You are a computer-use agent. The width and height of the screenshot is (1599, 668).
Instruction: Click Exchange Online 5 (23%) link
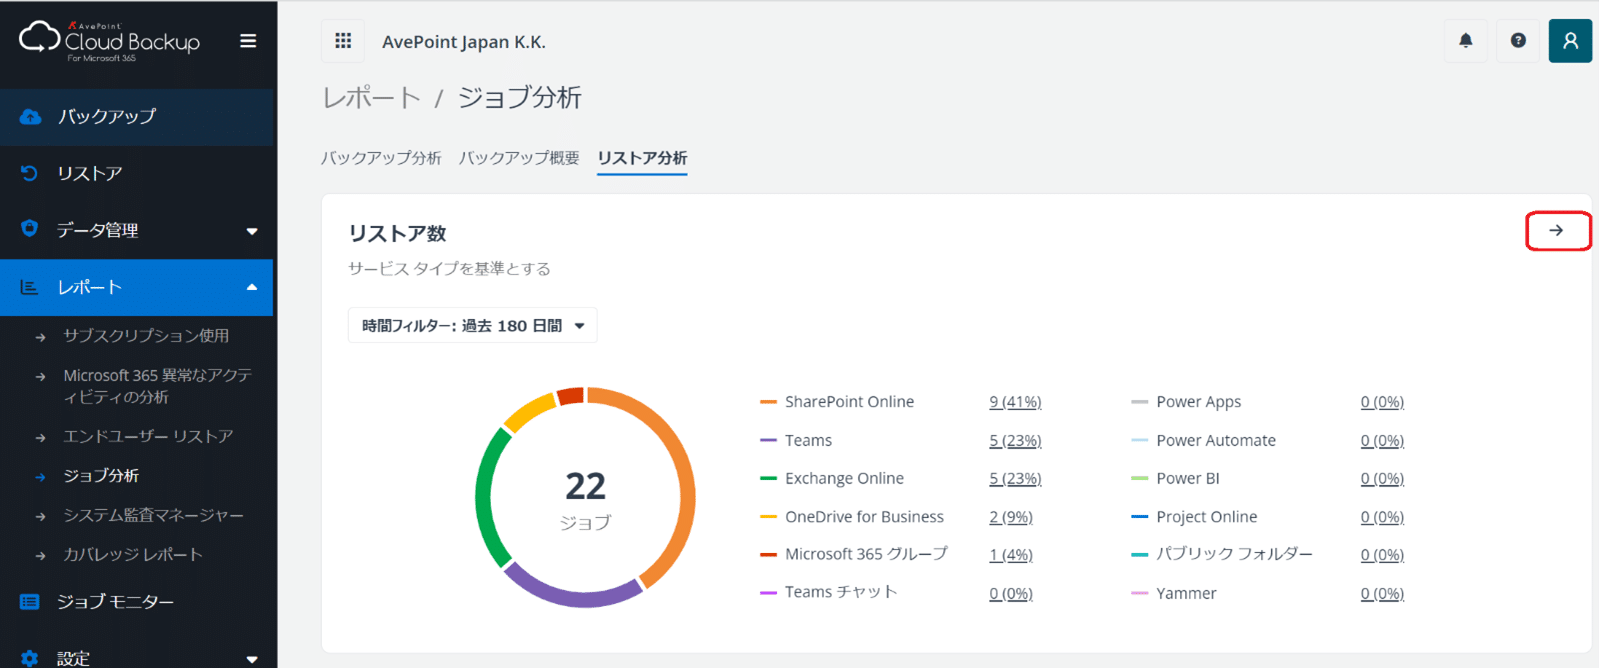1015,479
